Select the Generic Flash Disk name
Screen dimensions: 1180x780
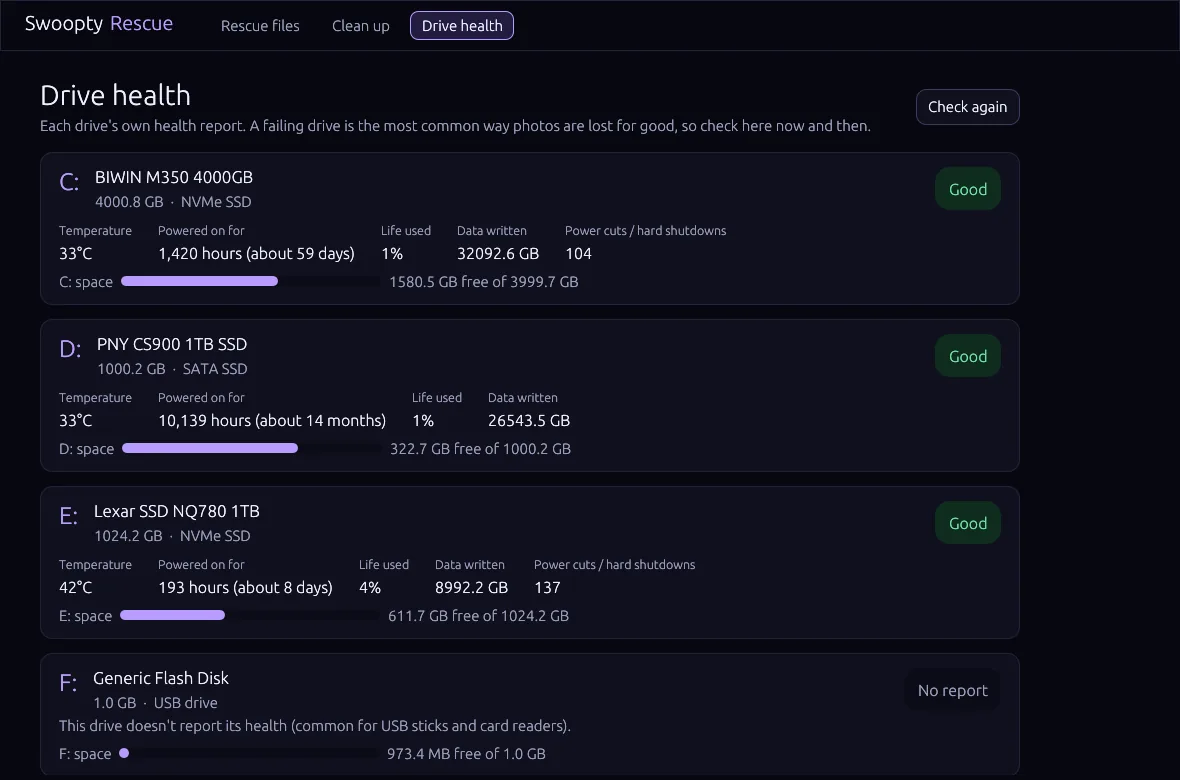pos(161,678)
